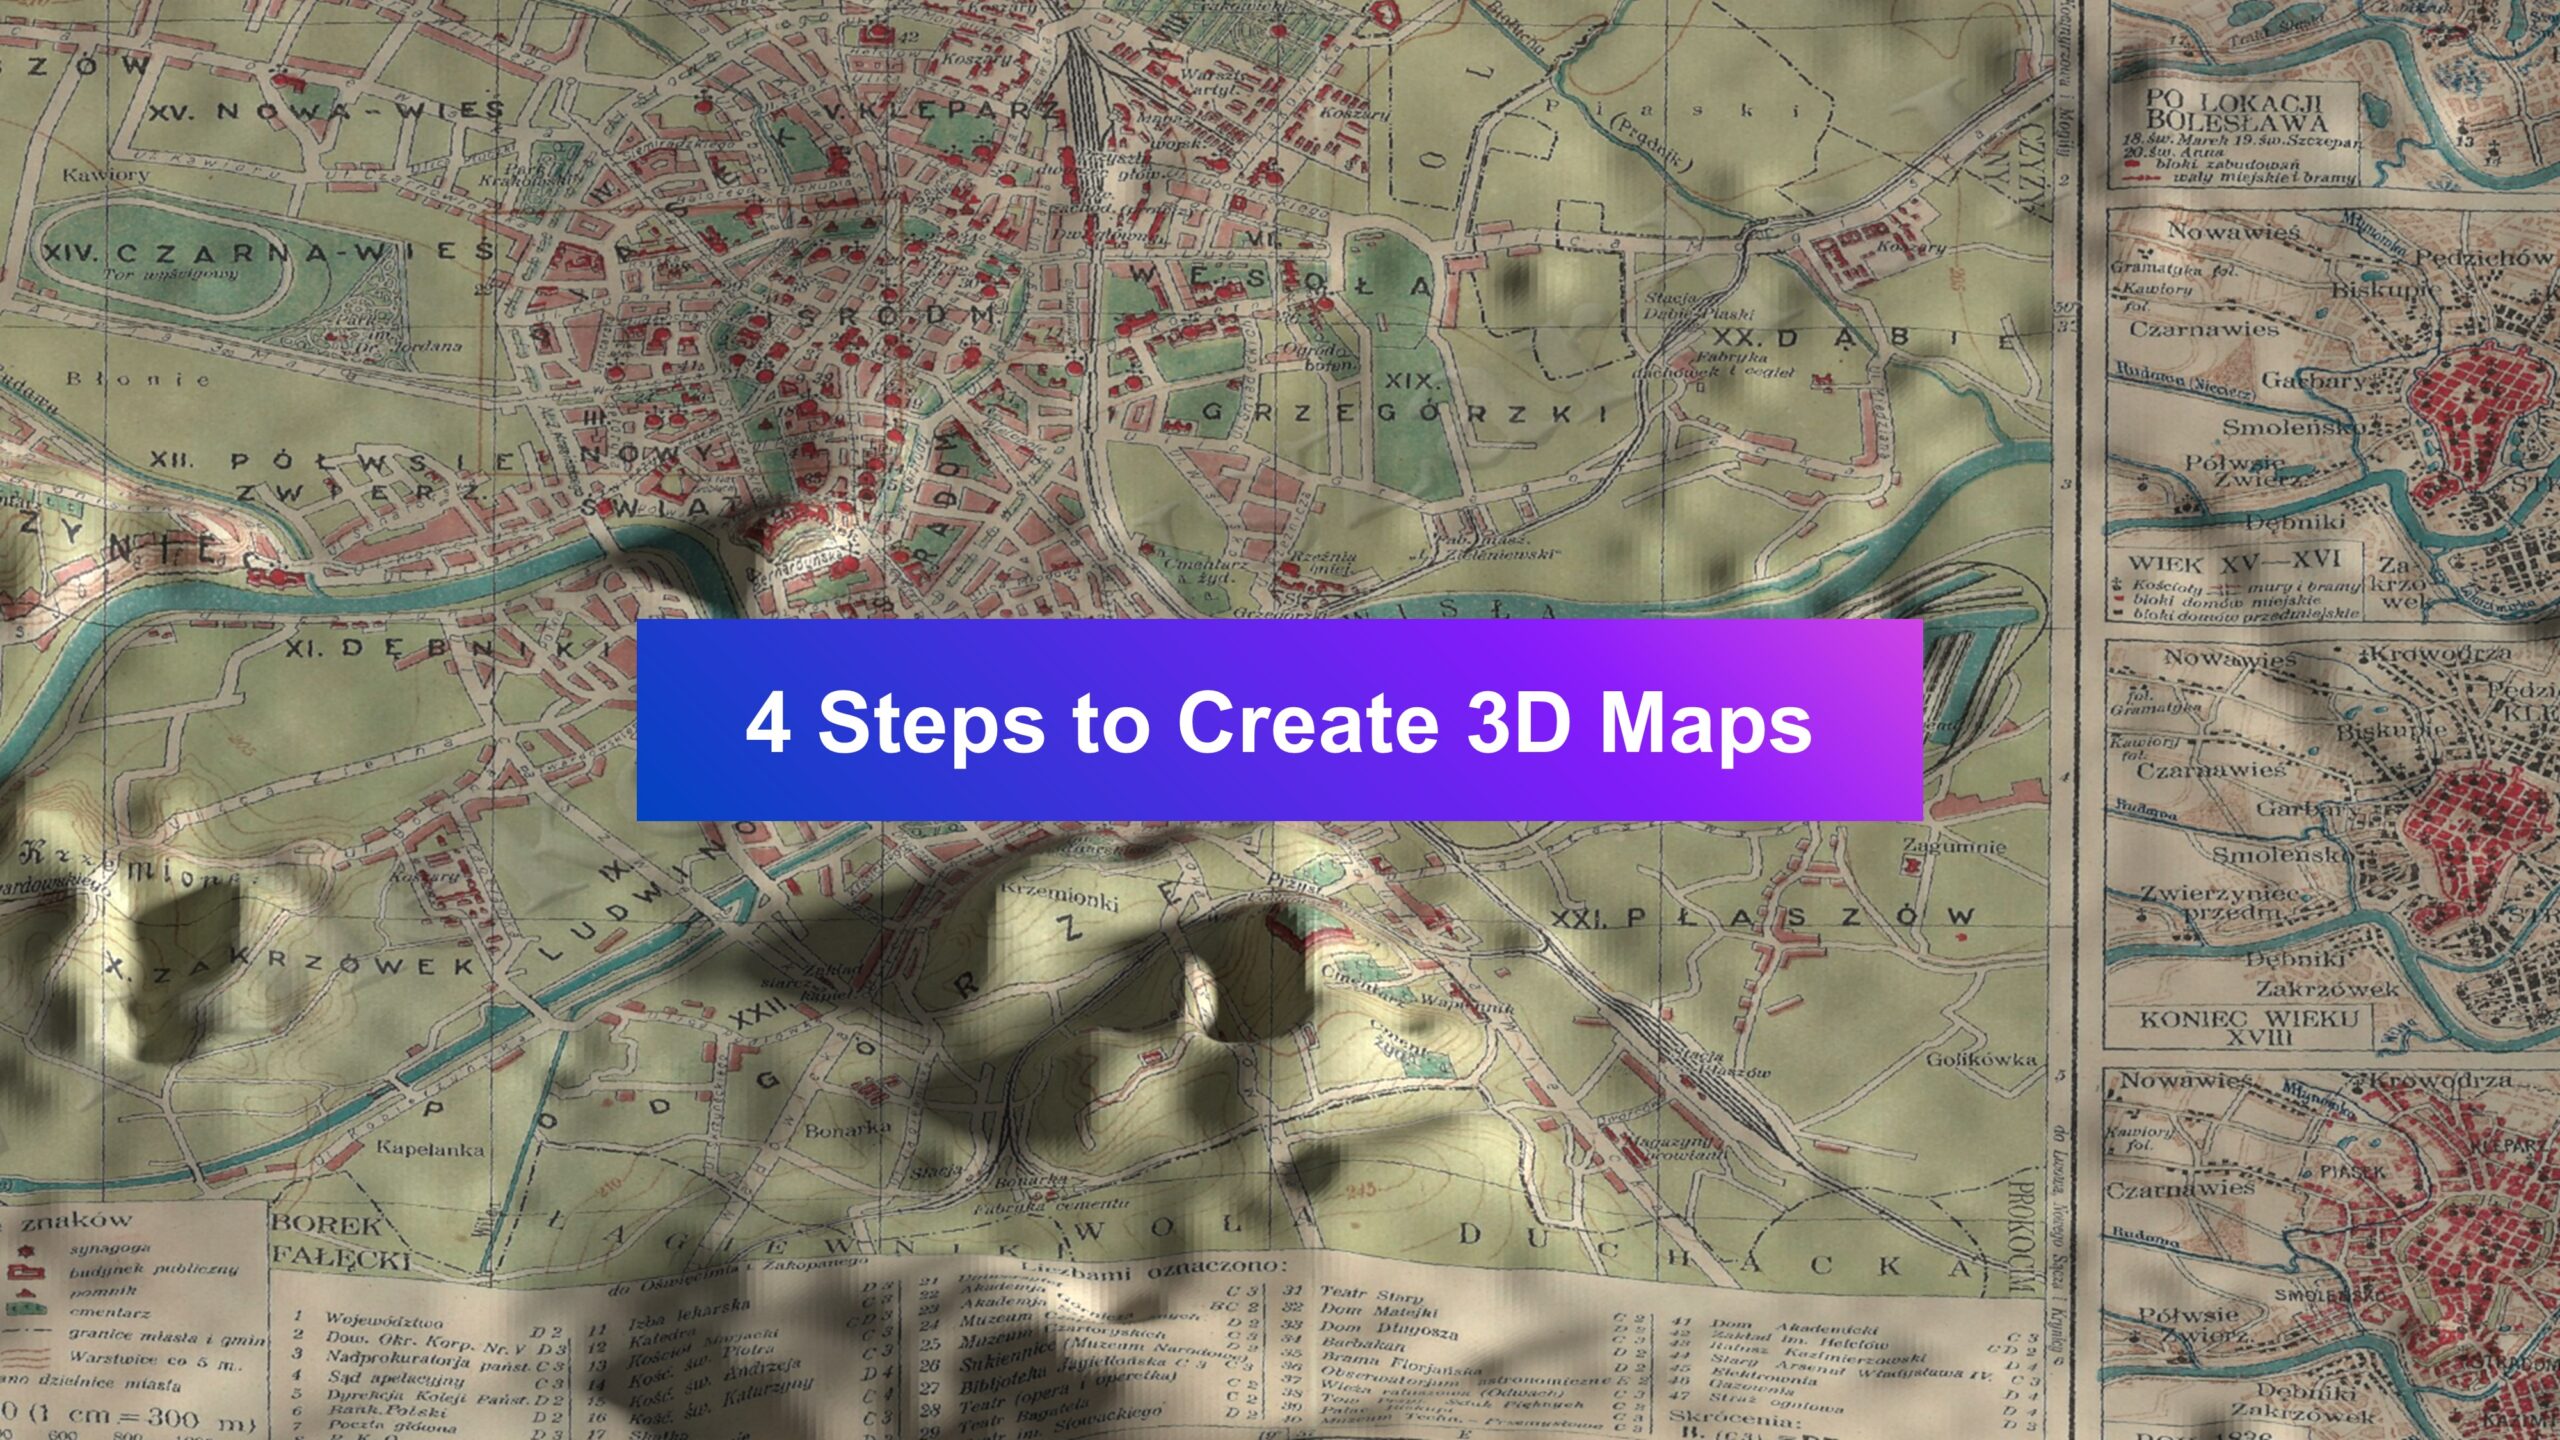Screen dimensions: 2560x1440
Task: Click the "4 Steps to Create 3D Maps" banner
Action: (1279, 720)
